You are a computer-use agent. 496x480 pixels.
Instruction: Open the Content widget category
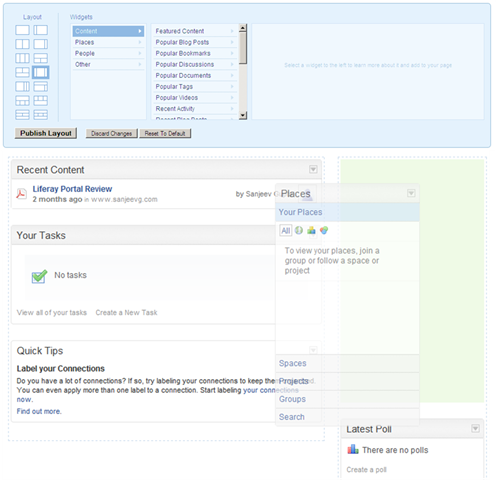[x=108, y=31]
